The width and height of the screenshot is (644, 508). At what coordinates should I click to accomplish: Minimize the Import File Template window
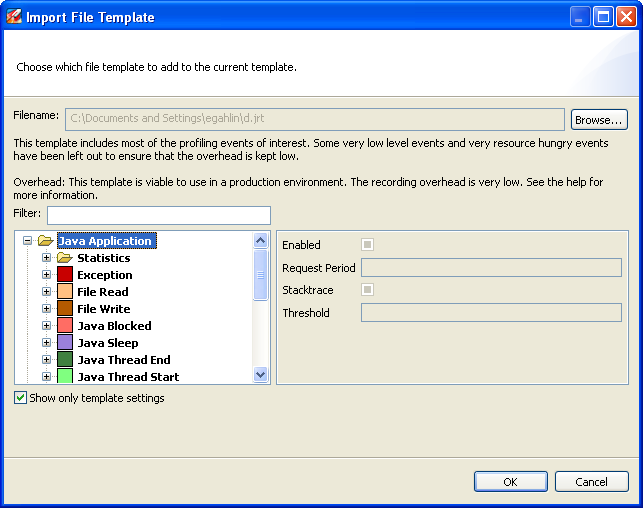[x=580, y=17]
